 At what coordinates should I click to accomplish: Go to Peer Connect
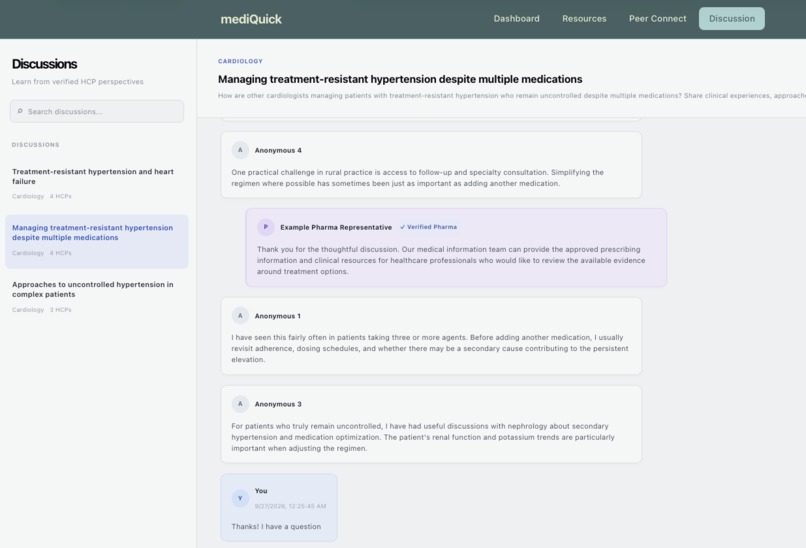click(x=657, y=19)
